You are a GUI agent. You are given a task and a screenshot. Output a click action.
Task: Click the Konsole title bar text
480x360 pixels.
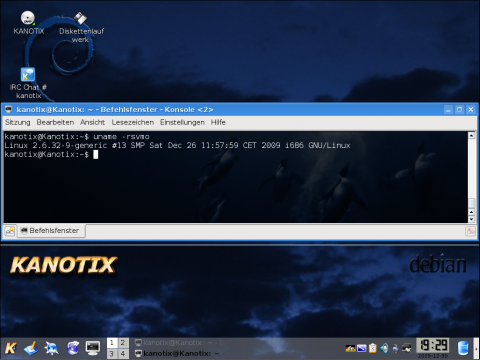point(115,110)
